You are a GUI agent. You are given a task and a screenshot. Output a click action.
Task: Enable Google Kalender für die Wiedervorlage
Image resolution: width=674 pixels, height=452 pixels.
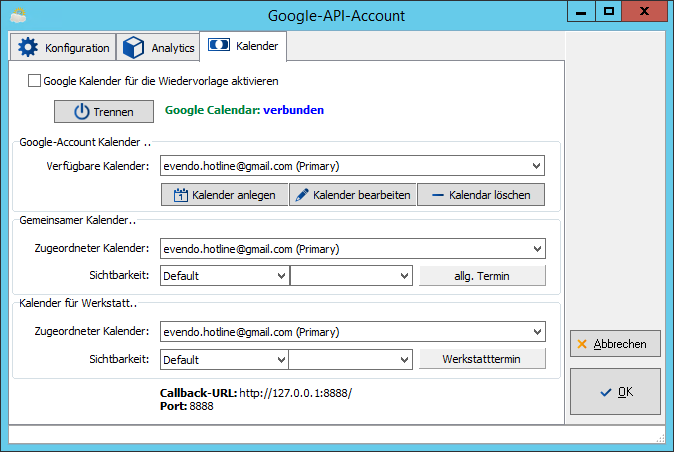(34, 81)
